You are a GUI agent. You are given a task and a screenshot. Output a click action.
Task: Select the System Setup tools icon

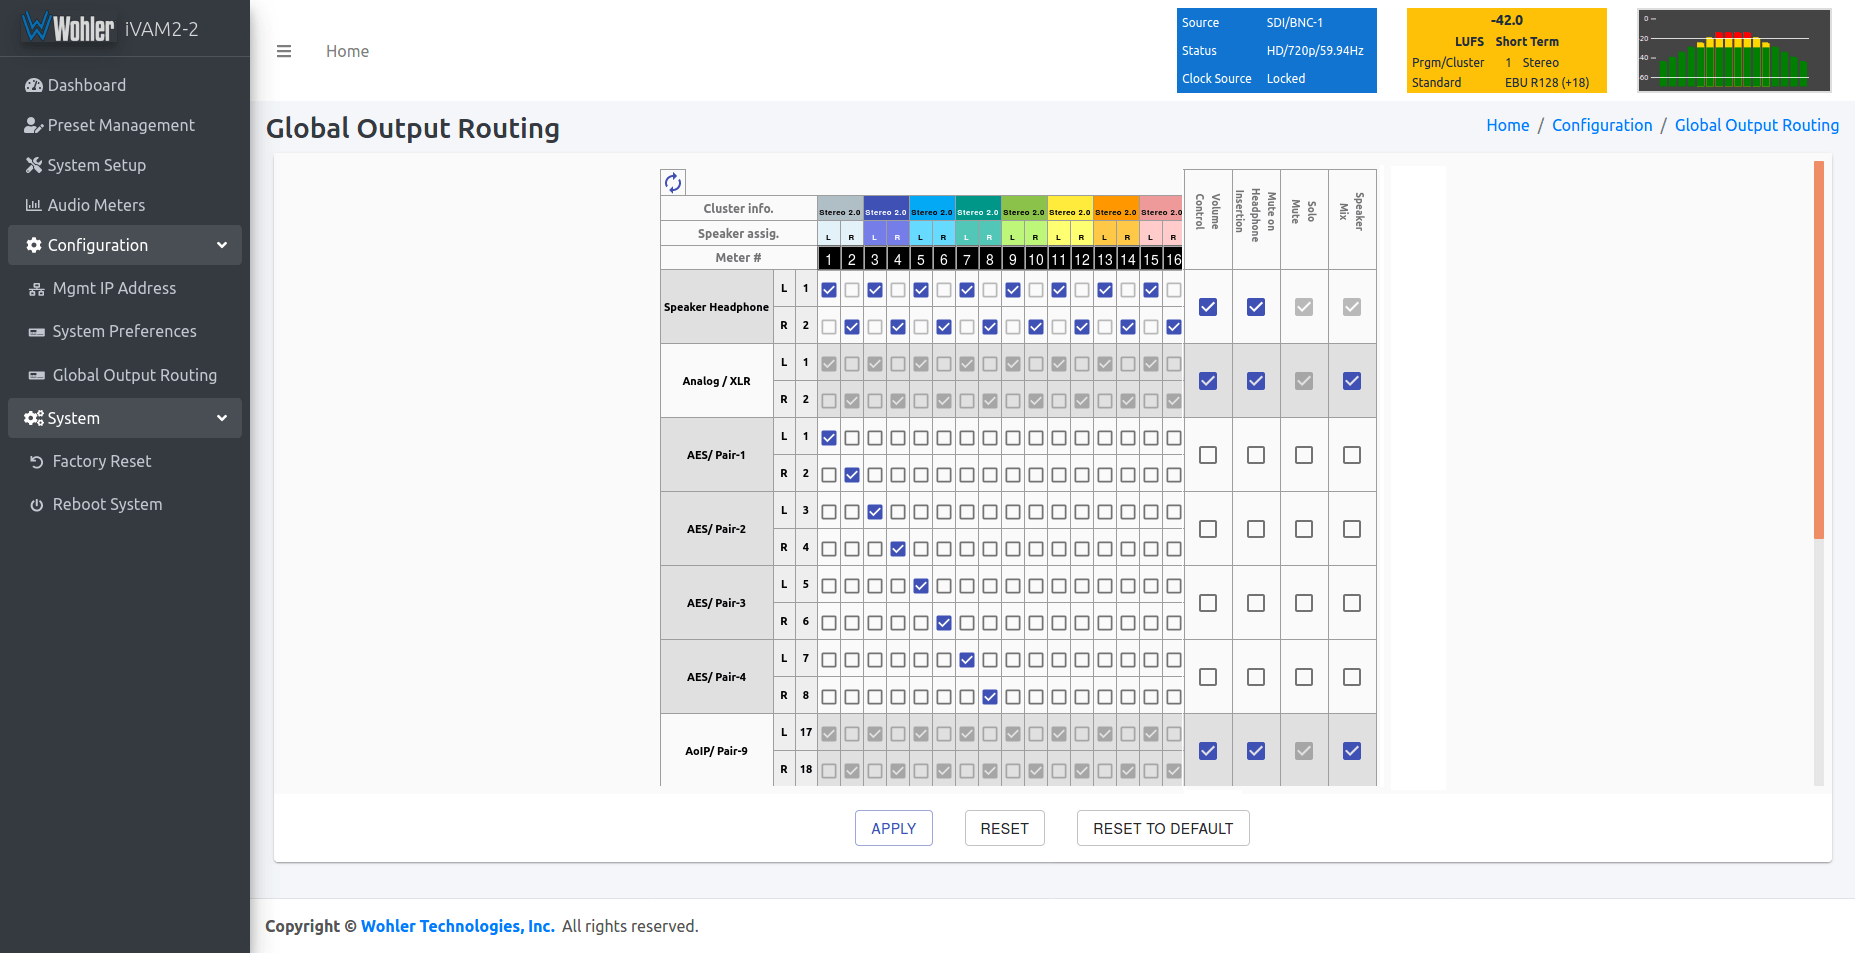pos(34,165)
